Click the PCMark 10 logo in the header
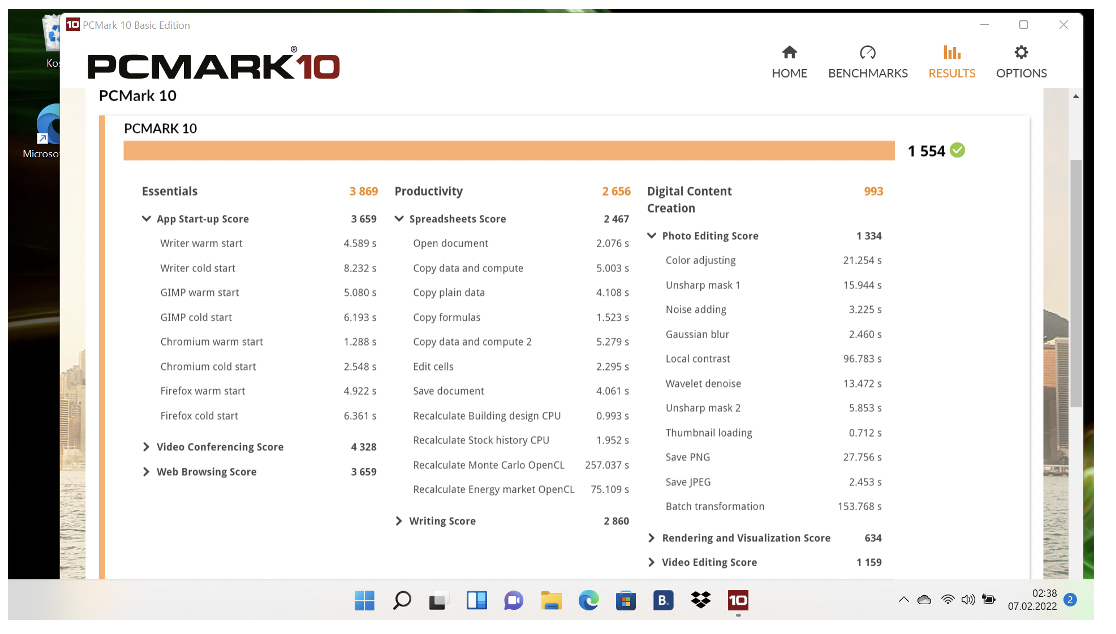1116x634 pixels. point(214,65)
